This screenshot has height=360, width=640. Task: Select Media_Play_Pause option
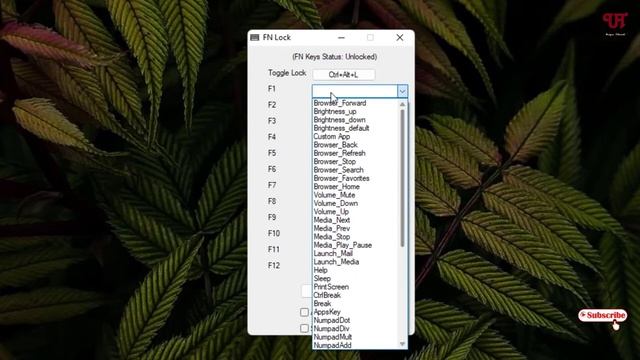tap(342, 245)
